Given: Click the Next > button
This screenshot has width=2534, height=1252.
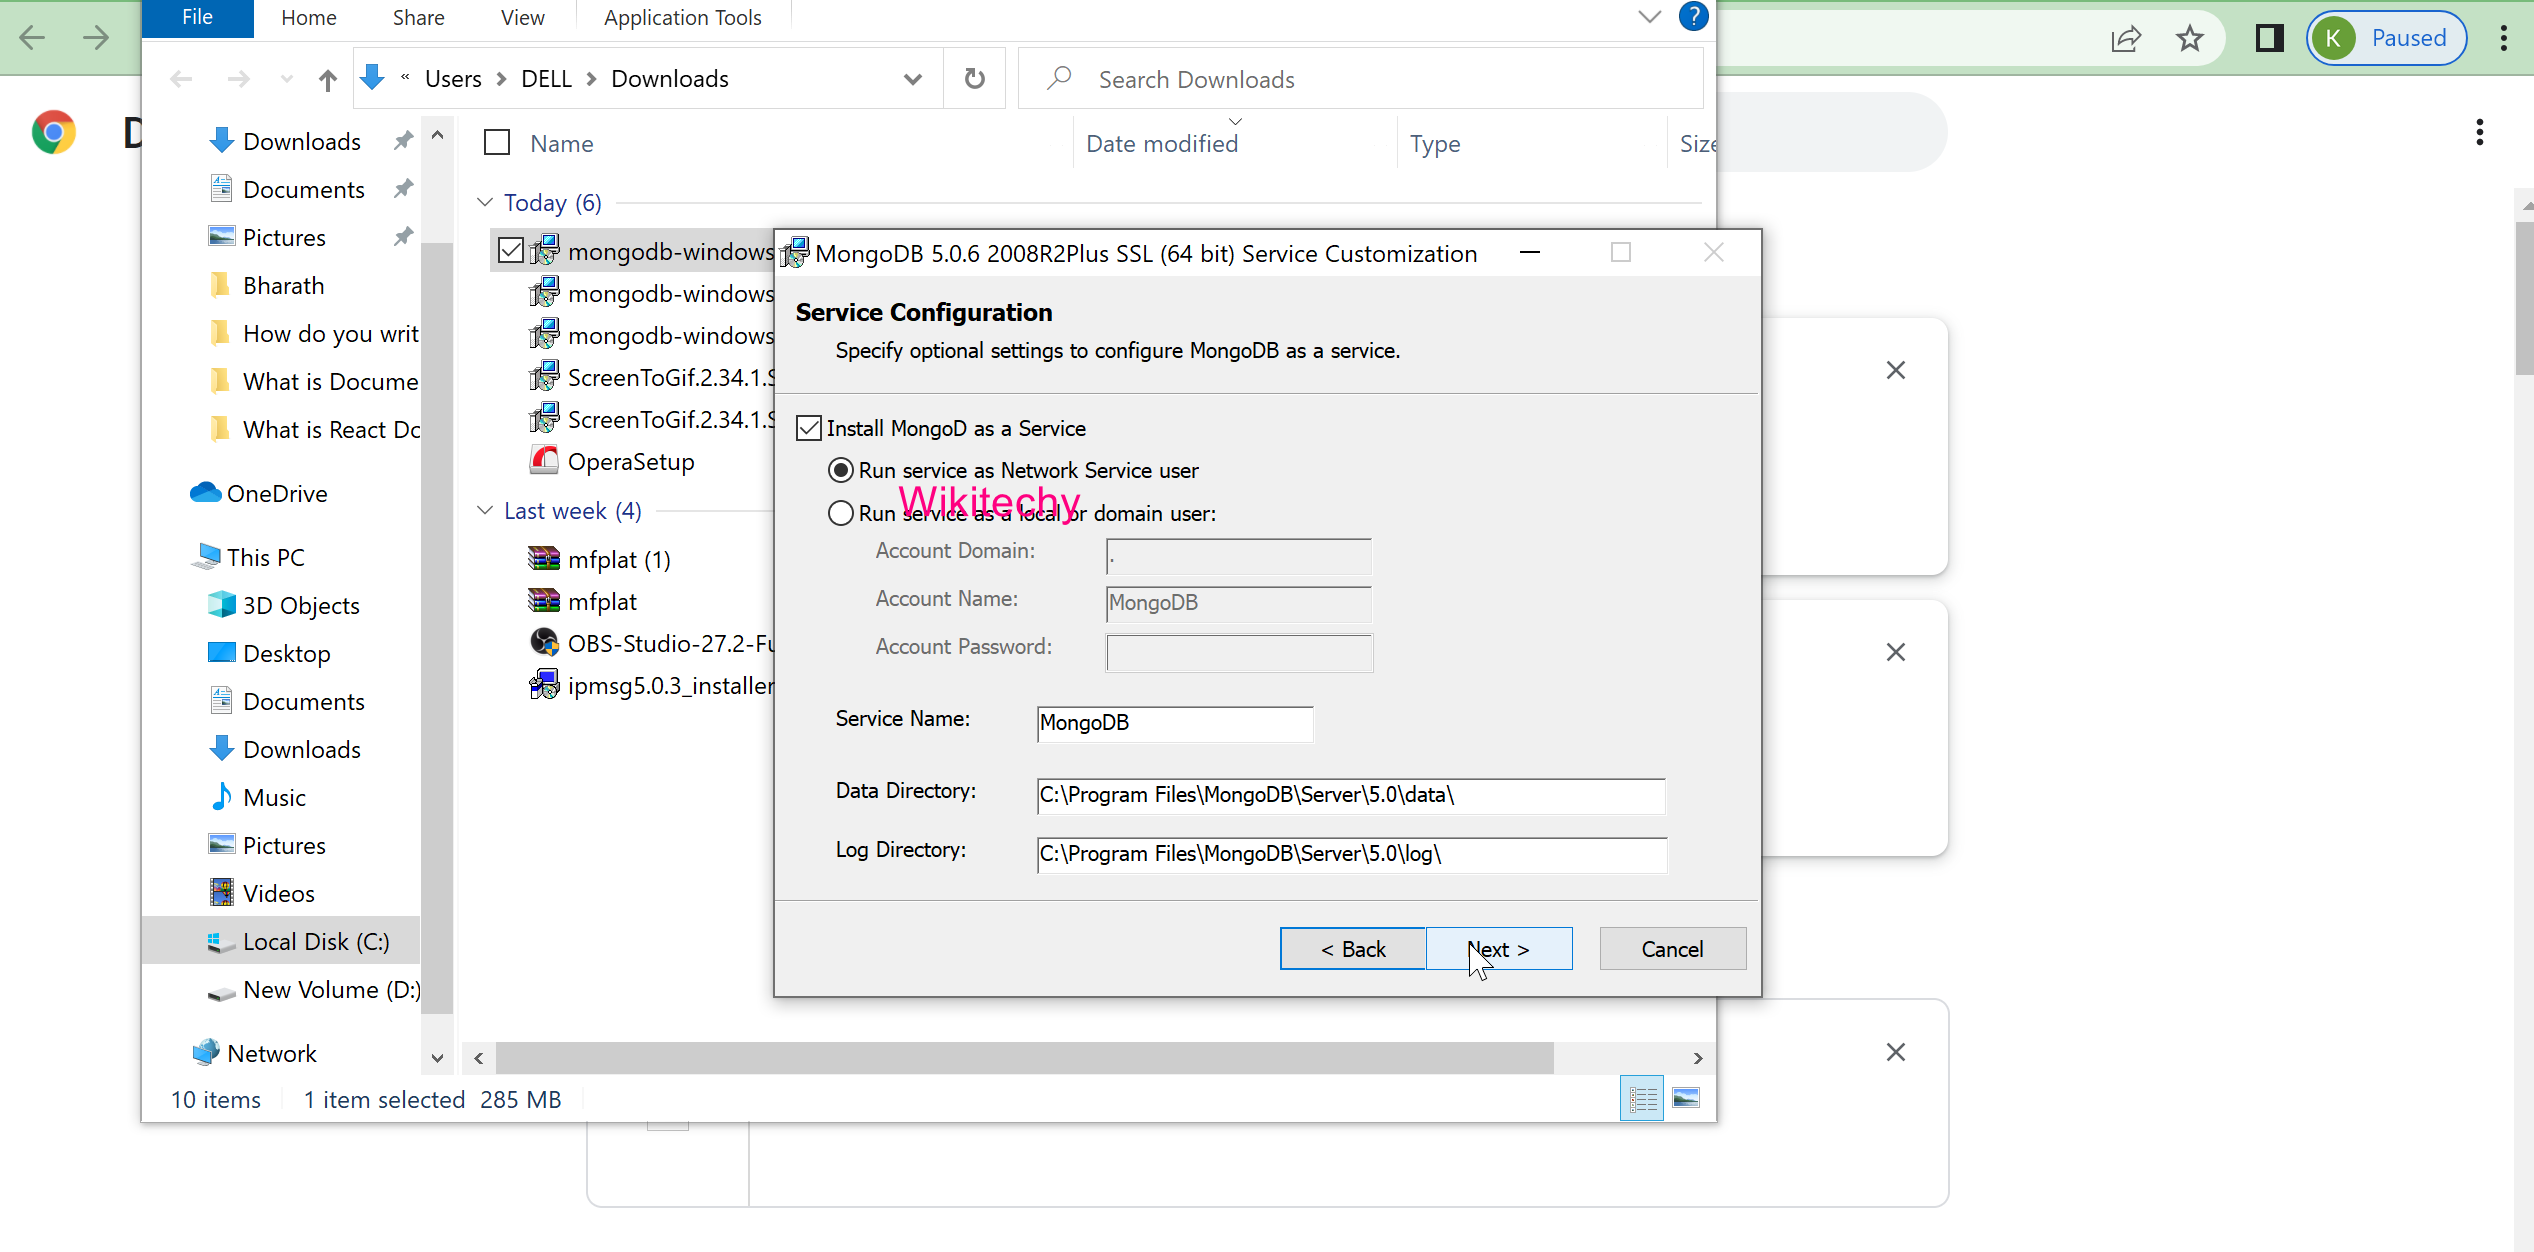Looking at the screenshot, I should pyautogui.click(x=1498, y=949).
